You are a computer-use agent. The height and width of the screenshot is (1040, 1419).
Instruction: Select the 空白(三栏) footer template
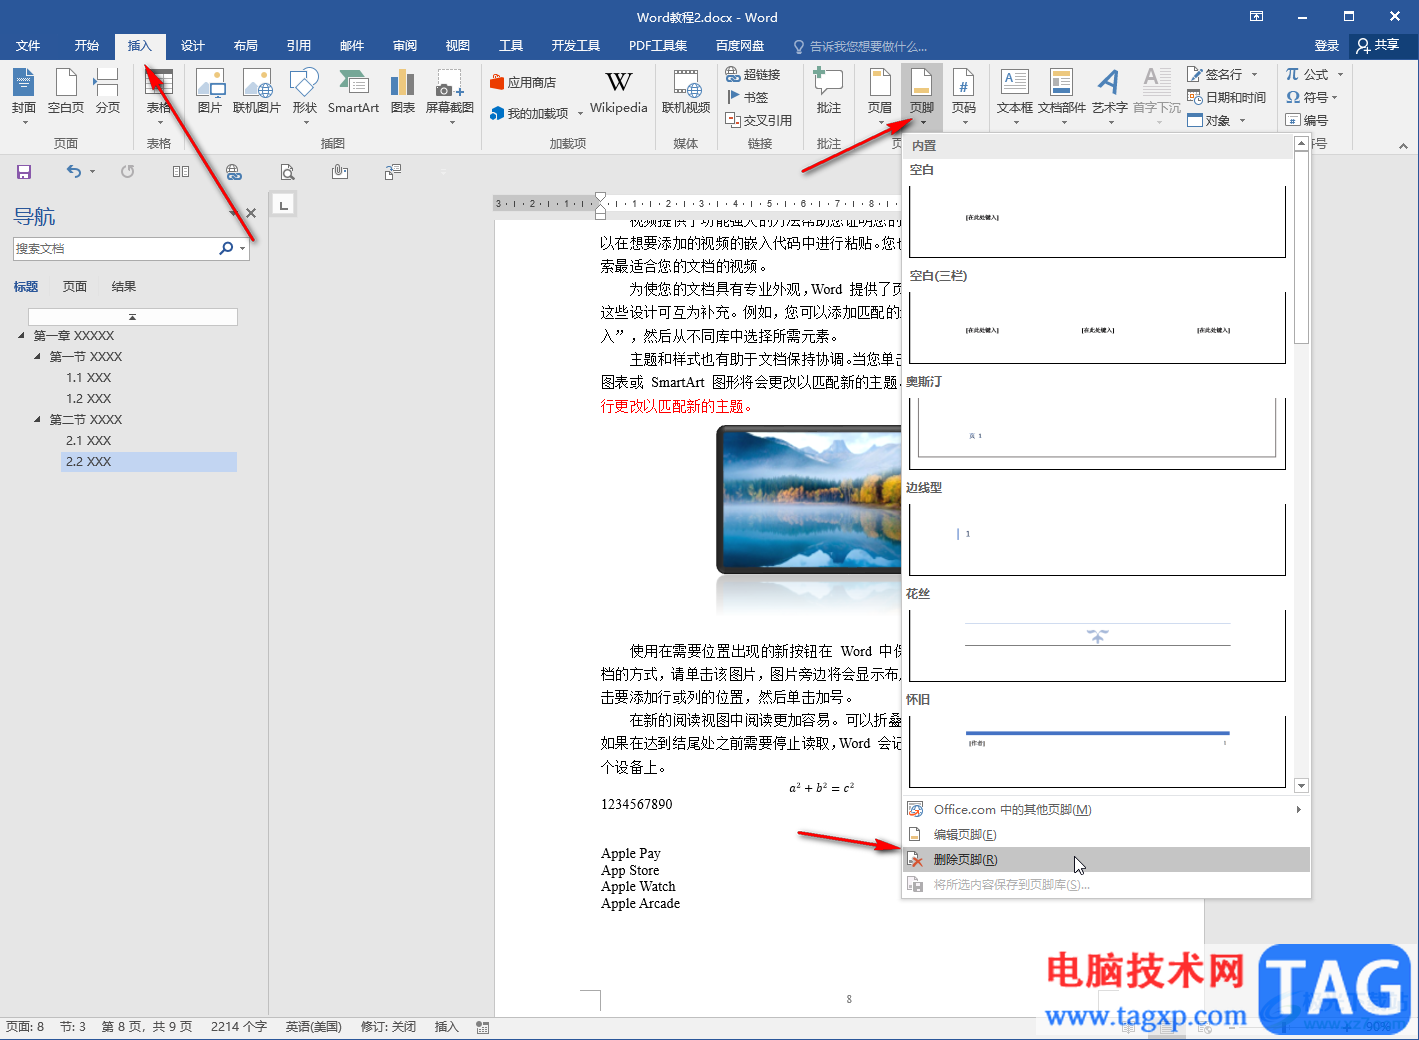[x=1097, y=328]
